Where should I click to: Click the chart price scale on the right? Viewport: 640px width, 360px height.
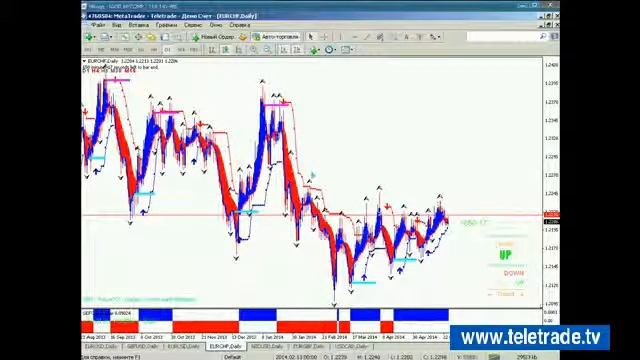pyautogui.click(x=551, y=183)
